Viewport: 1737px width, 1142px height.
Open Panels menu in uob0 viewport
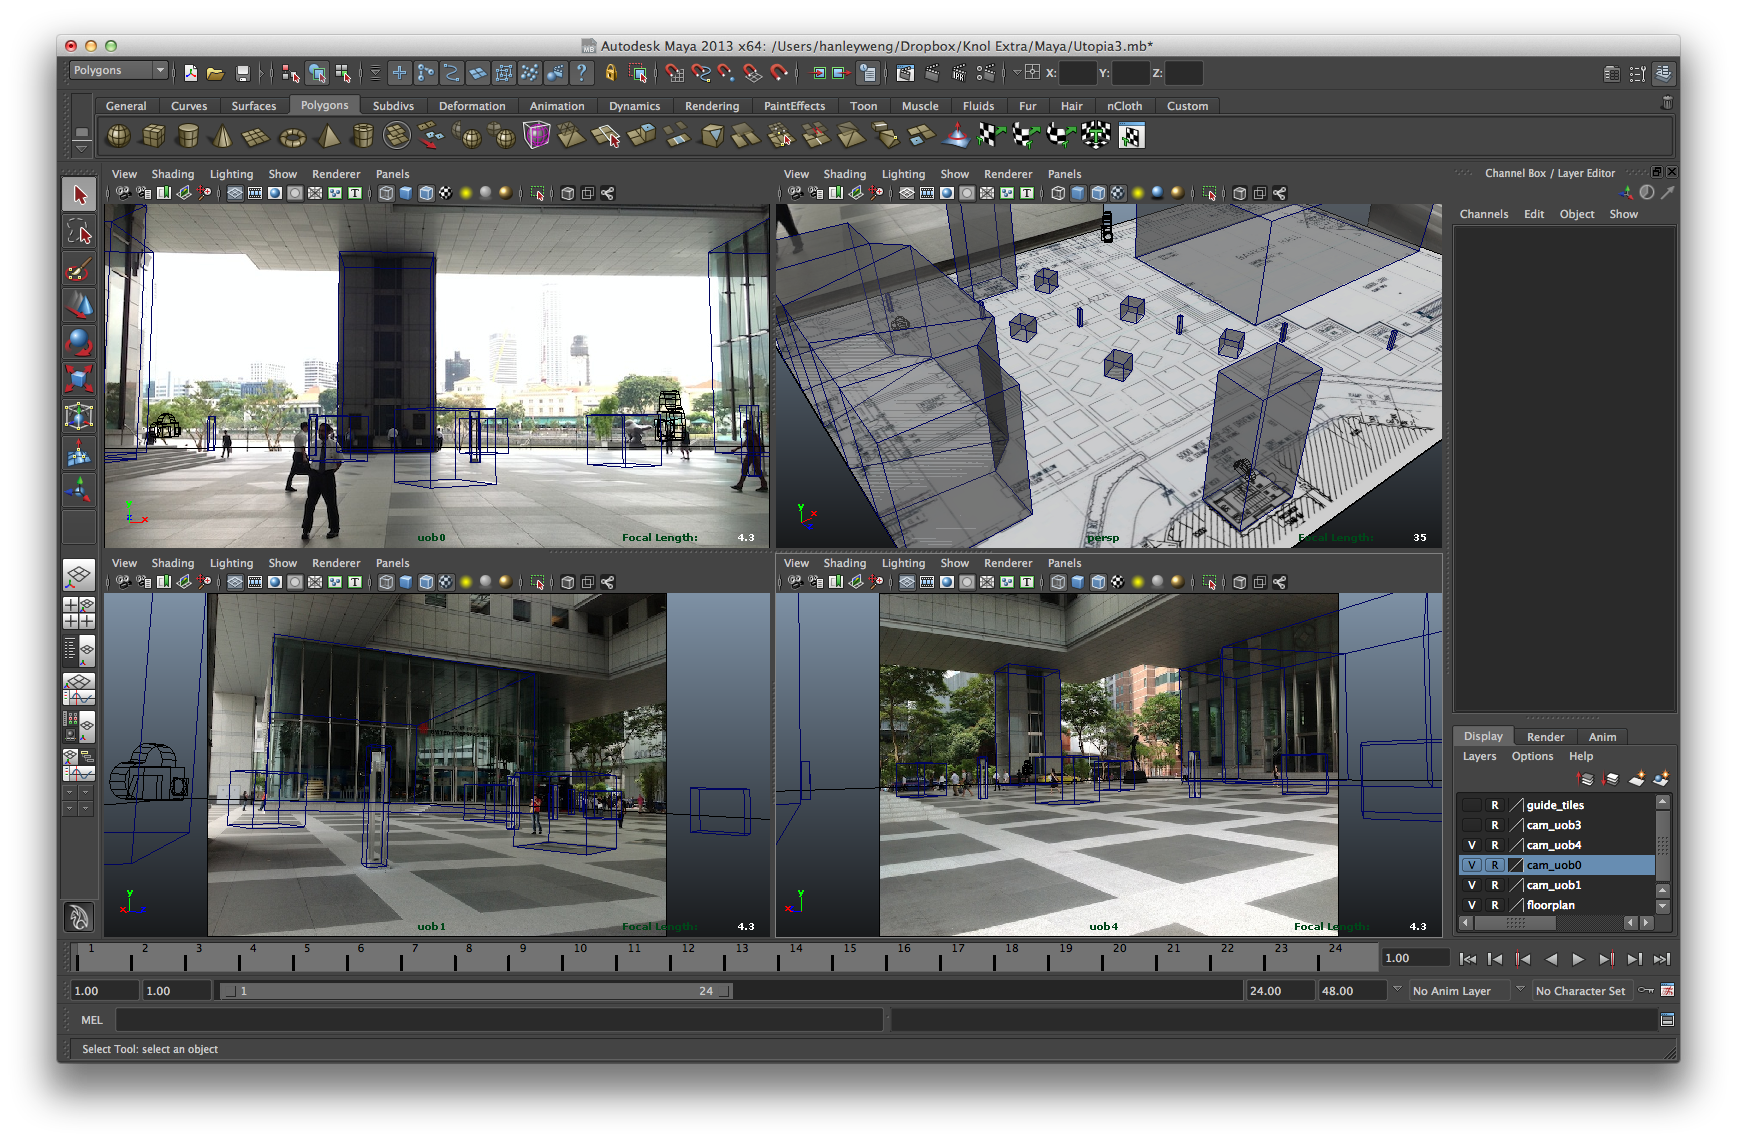tap(392, 174)
